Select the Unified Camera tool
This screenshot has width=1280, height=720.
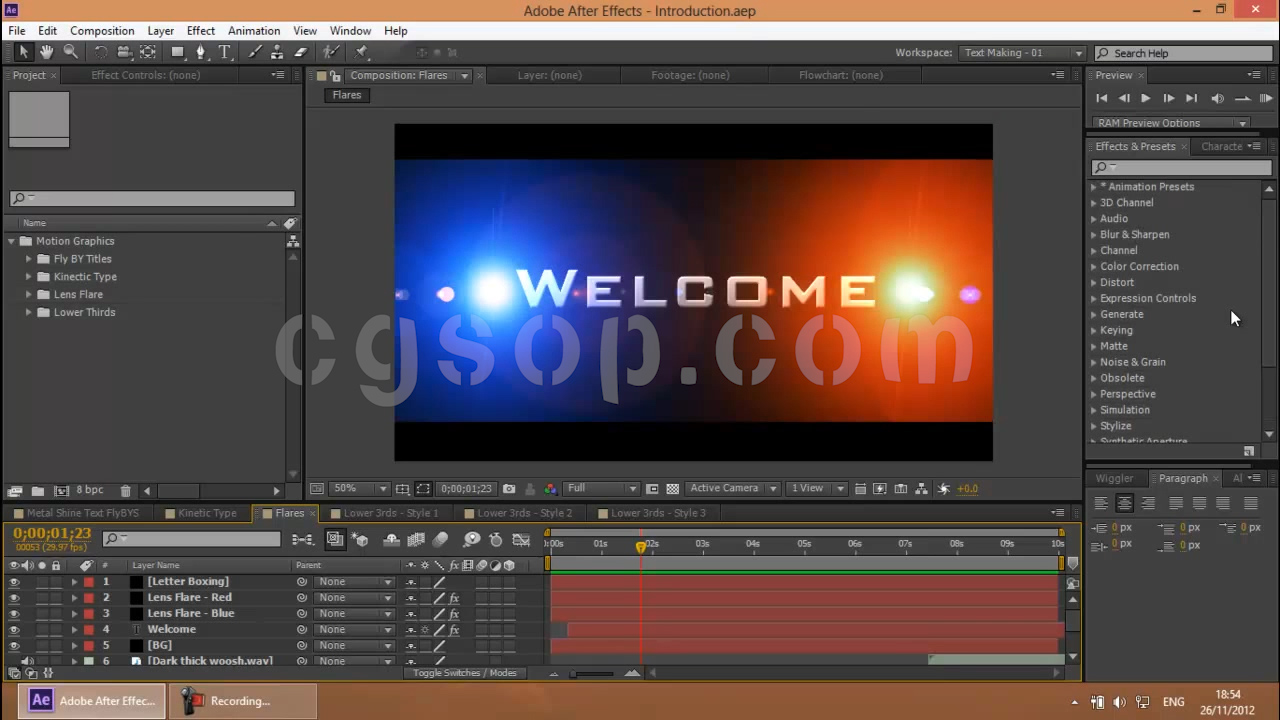coord(124,52)
